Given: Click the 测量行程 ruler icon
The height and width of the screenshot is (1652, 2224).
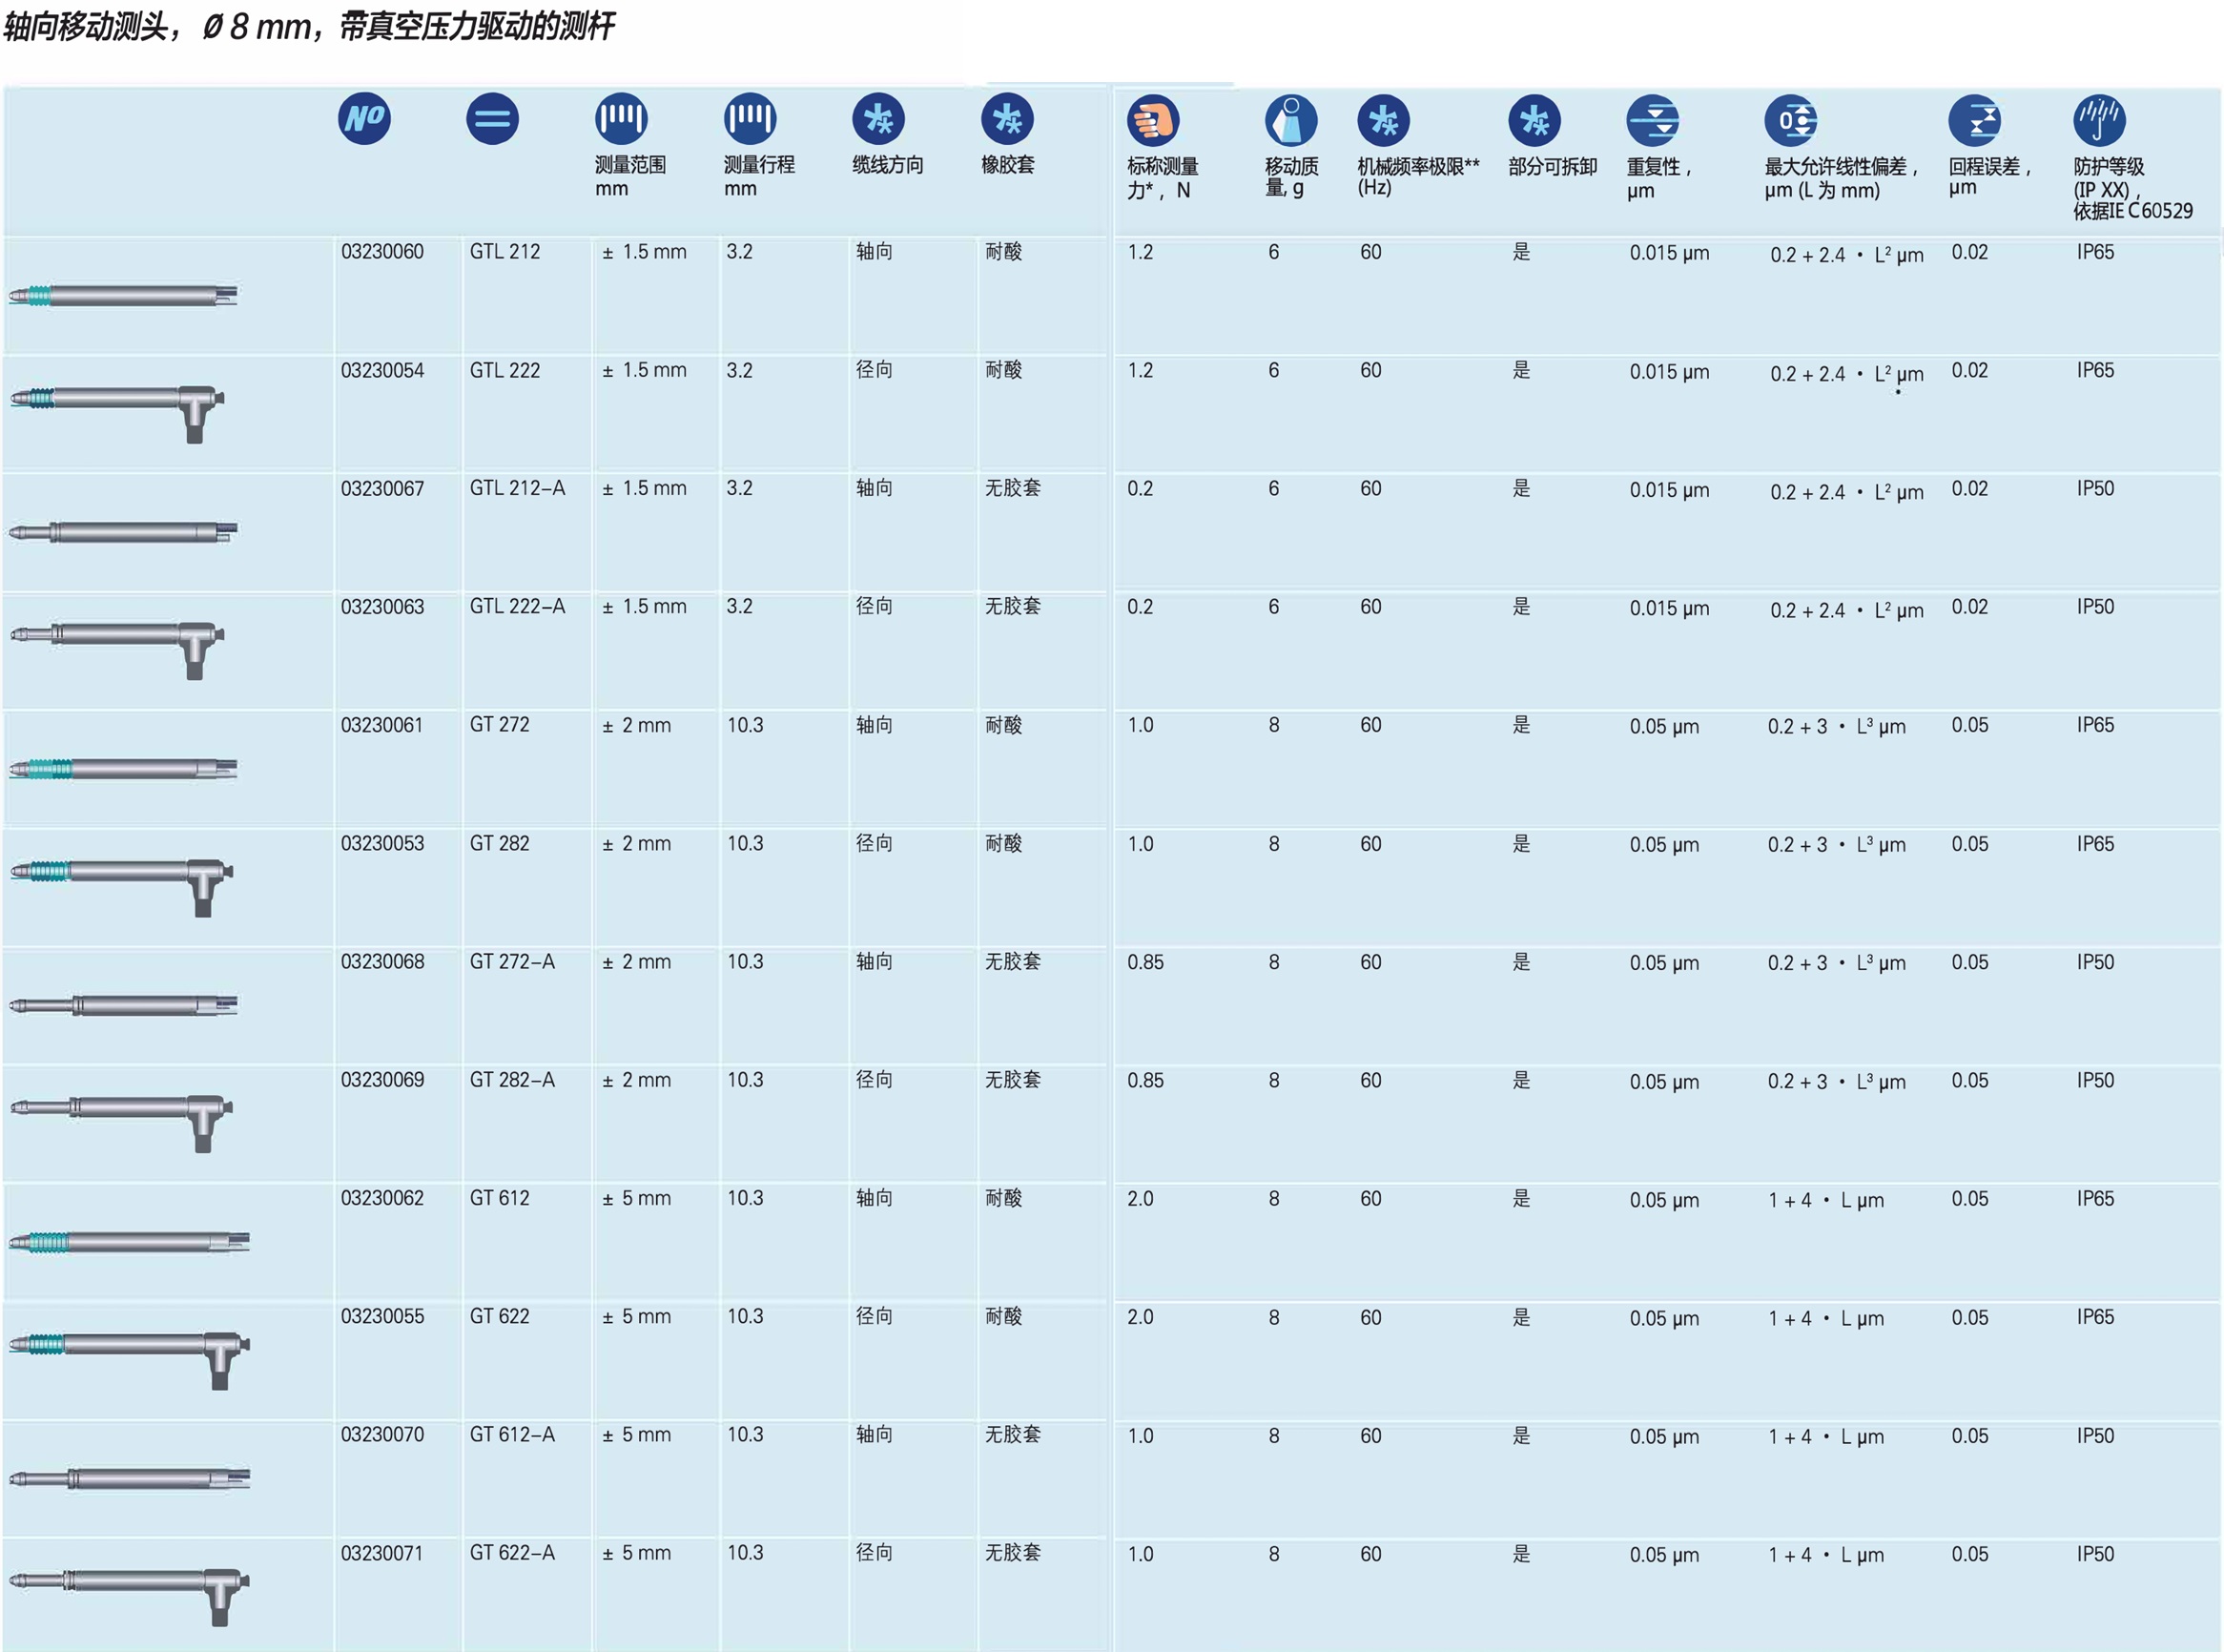Looking at the screenshot, I should point(750,119).
